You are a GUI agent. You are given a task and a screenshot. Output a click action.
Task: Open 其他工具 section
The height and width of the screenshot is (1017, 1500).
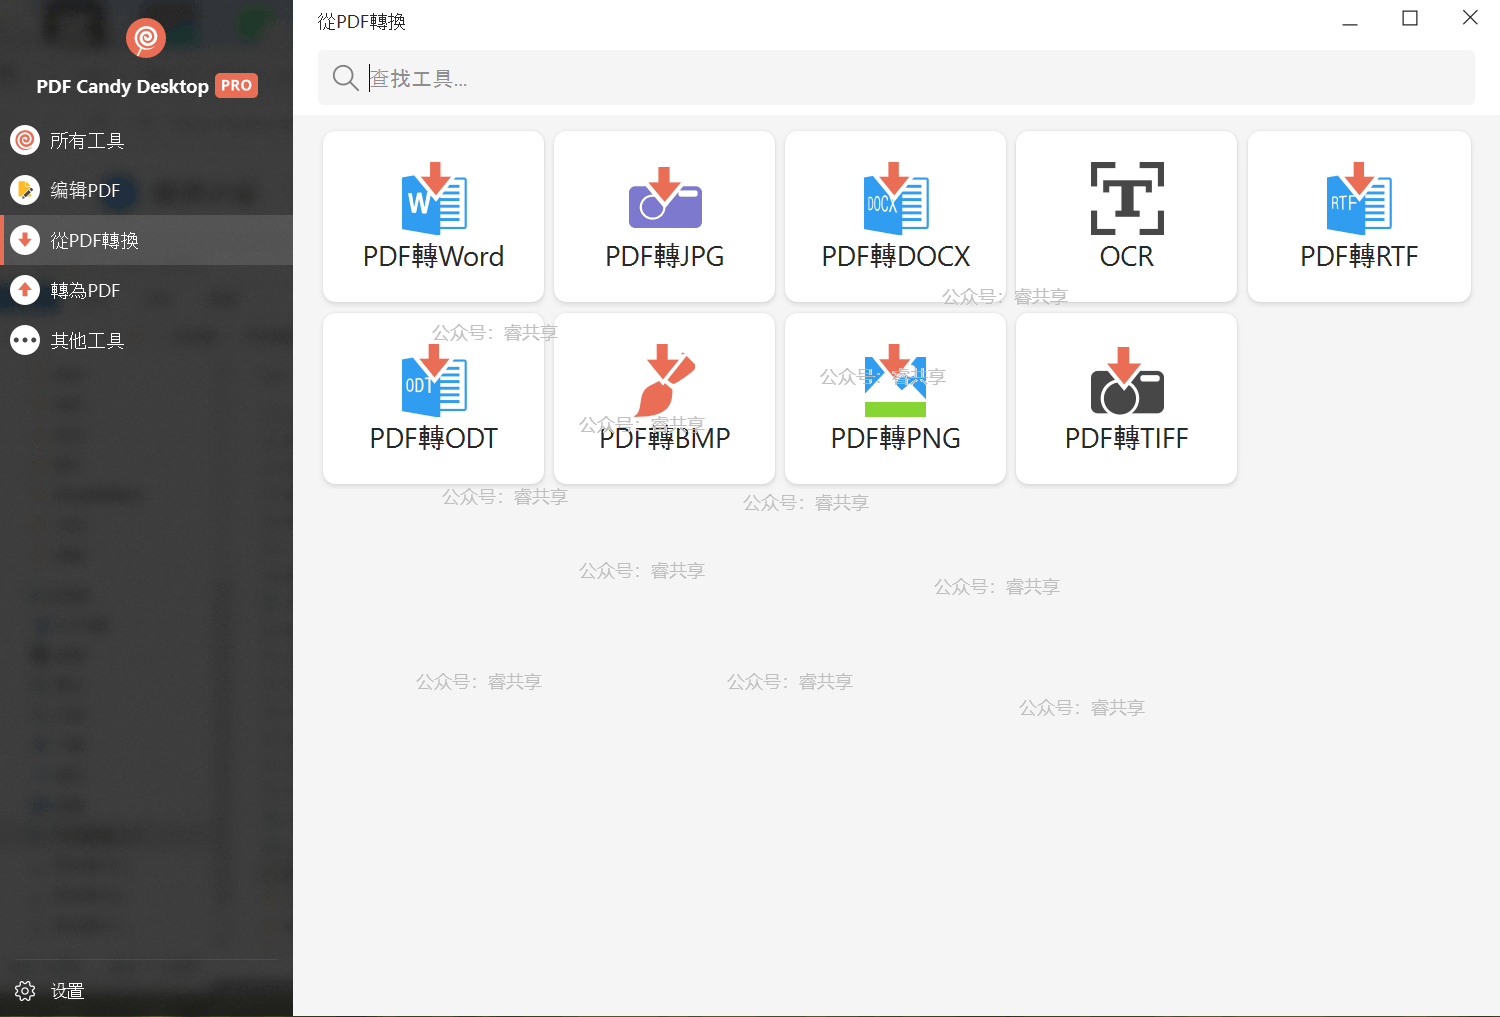click(x=146, y=340)
